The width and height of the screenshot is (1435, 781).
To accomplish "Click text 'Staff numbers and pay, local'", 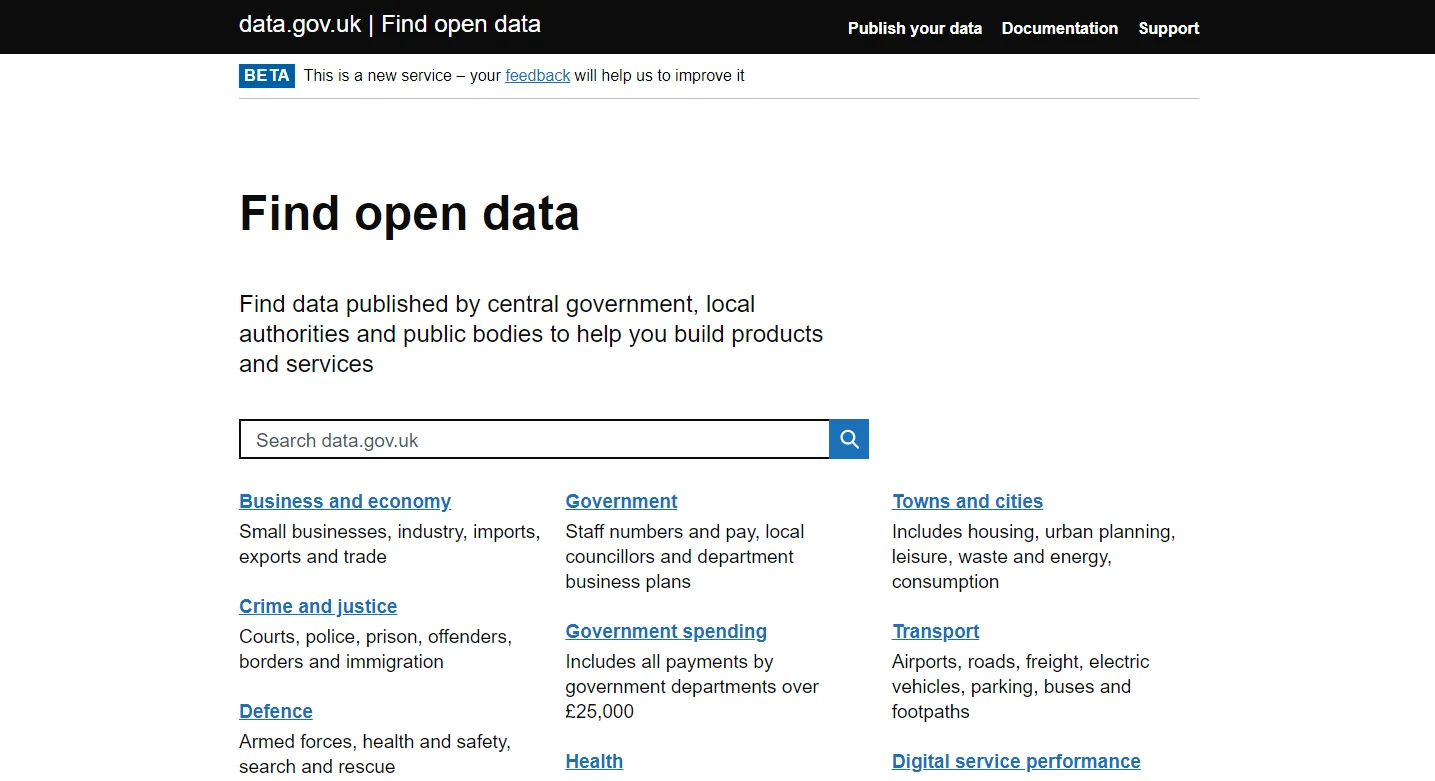I will [x=685, y=531].
